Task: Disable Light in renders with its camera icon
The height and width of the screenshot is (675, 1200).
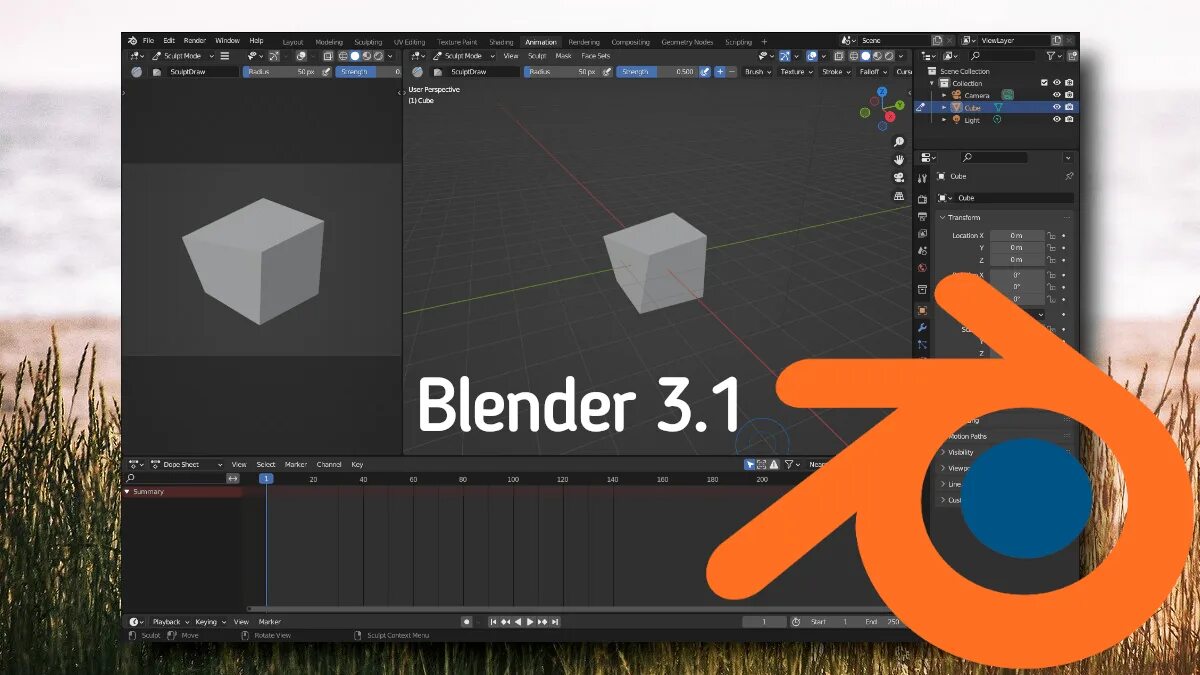Action: coord(1069,120)
